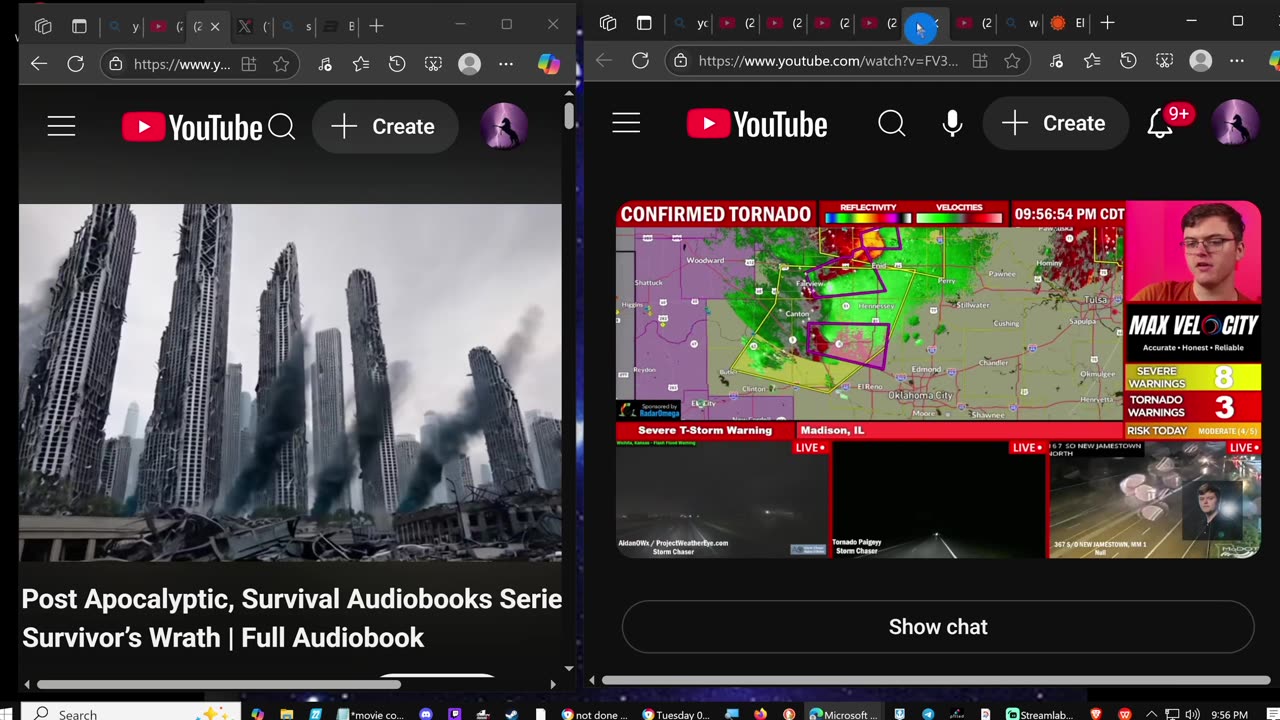Open the media control icon in left browser toolbar

(325, 64)
